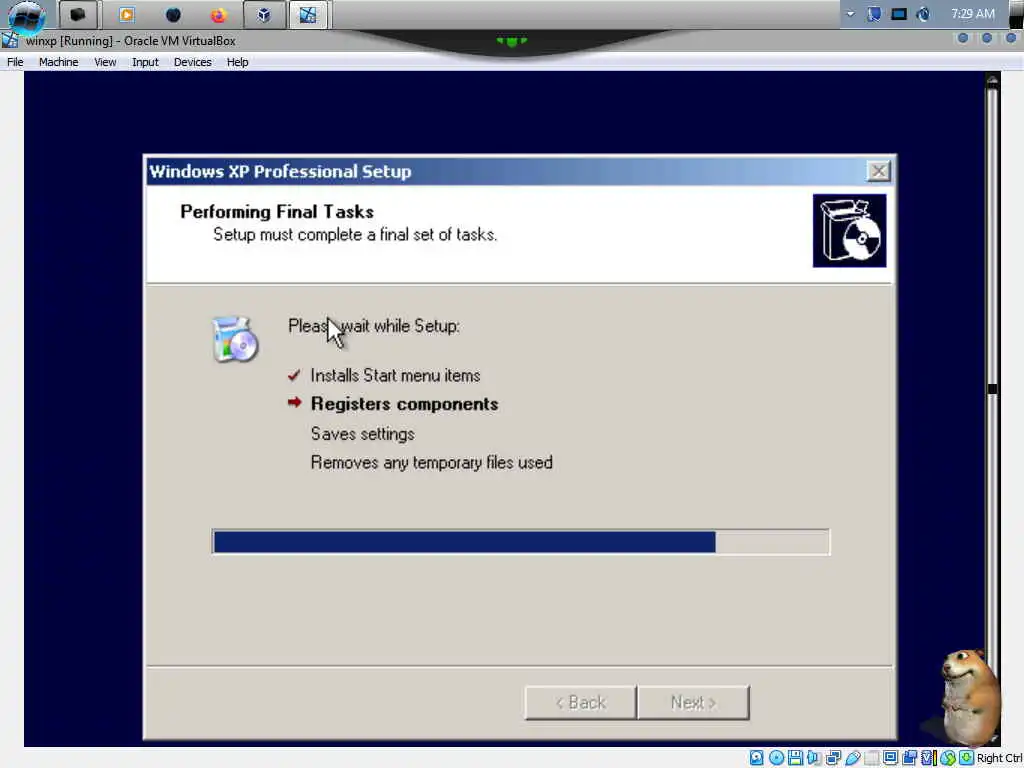Click the shared folders status icon

coord(871,758)
